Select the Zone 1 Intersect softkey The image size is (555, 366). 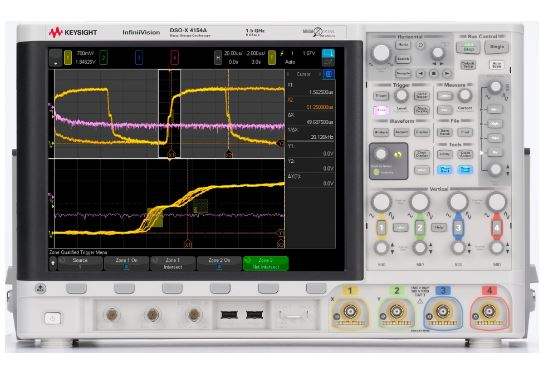click(173, 264)
